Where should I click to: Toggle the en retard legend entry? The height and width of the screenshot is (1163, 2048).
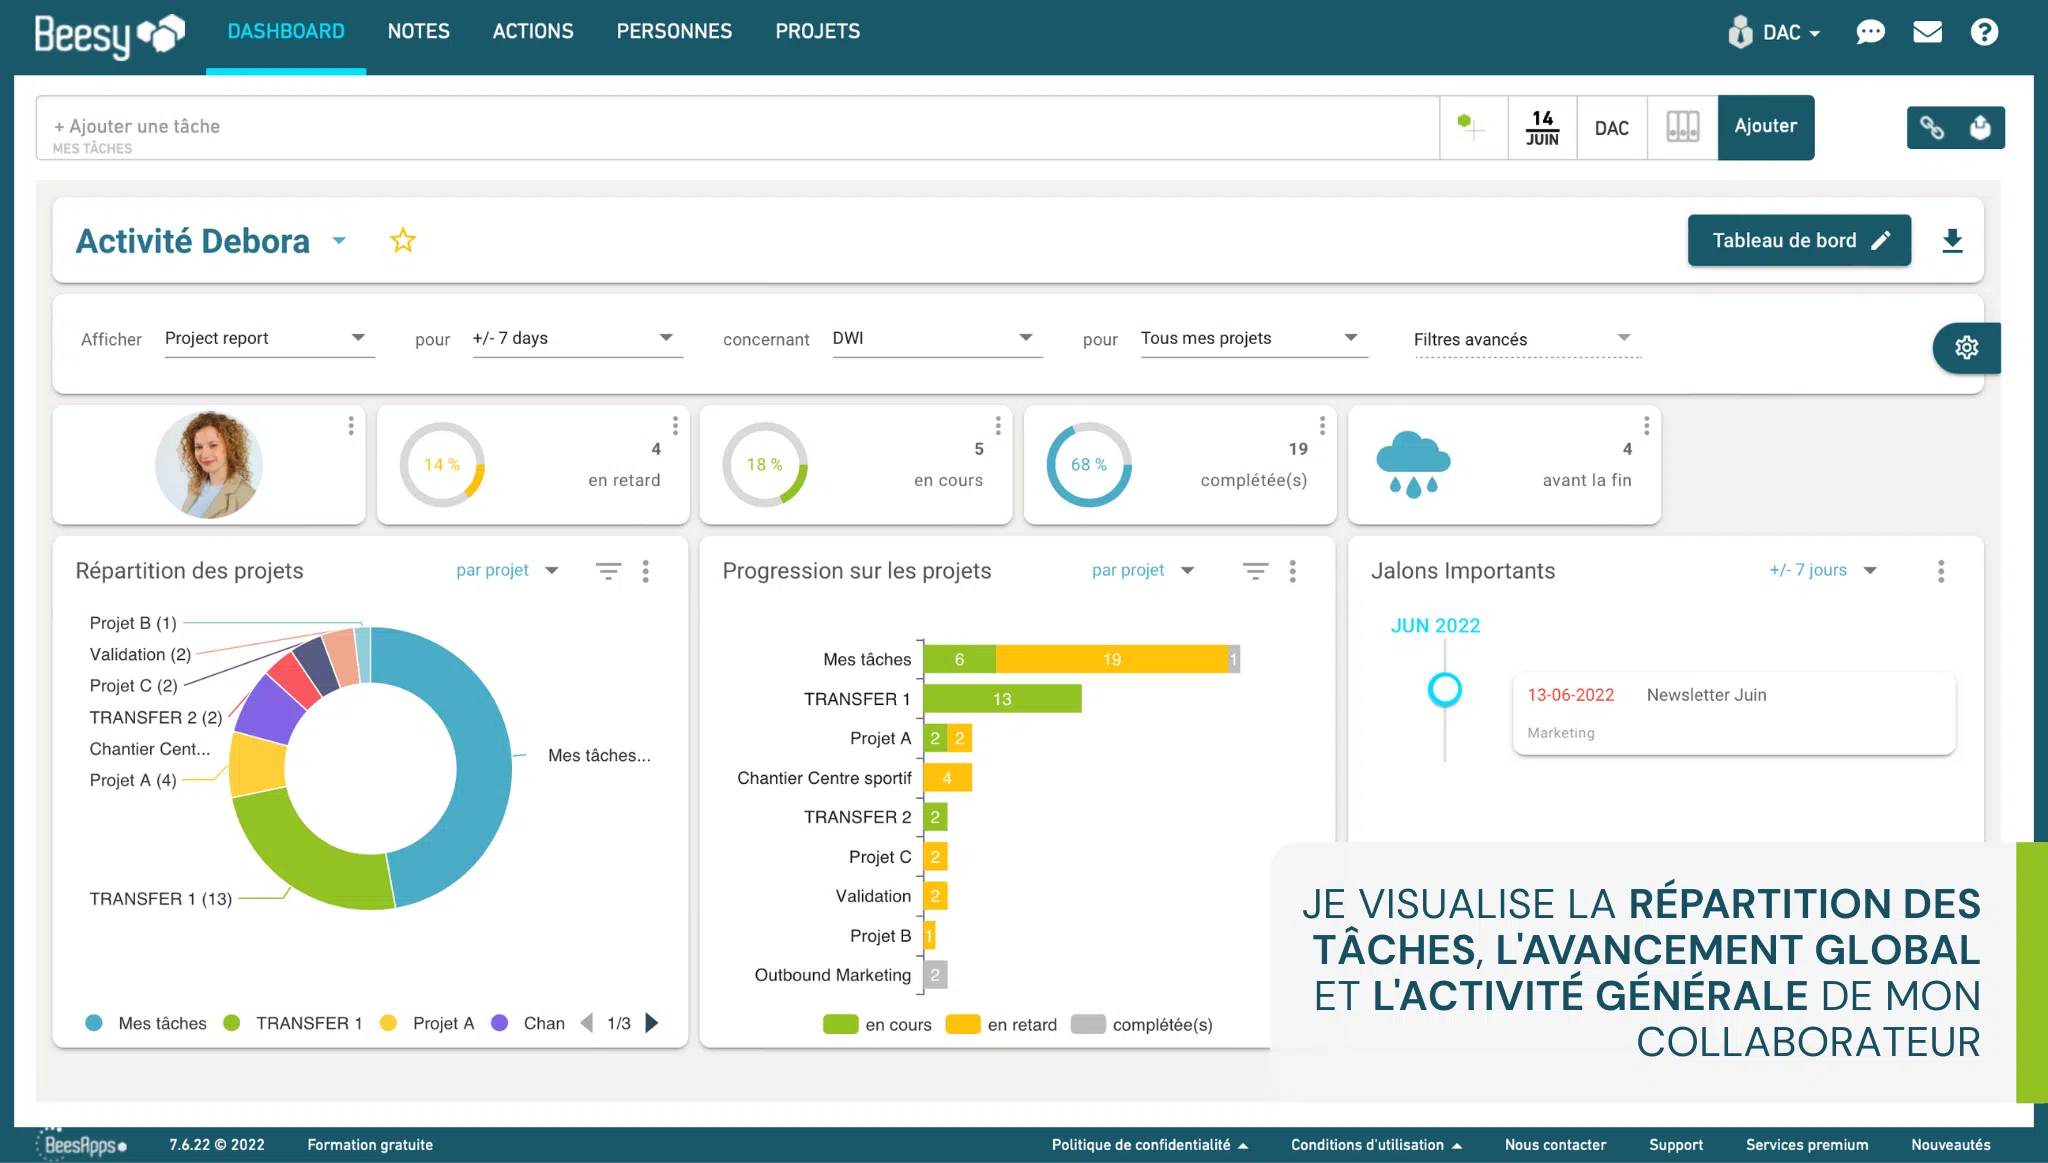point(1001,1024)
